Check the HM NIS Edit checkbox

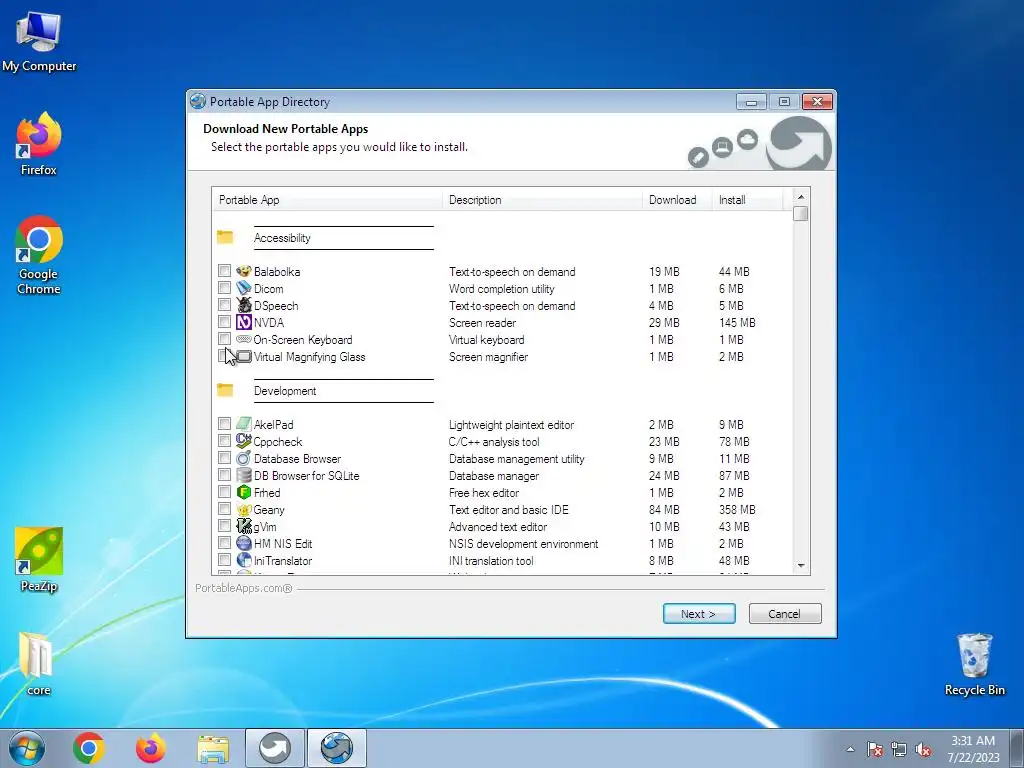pyautogui.click(x=224, y=542)
